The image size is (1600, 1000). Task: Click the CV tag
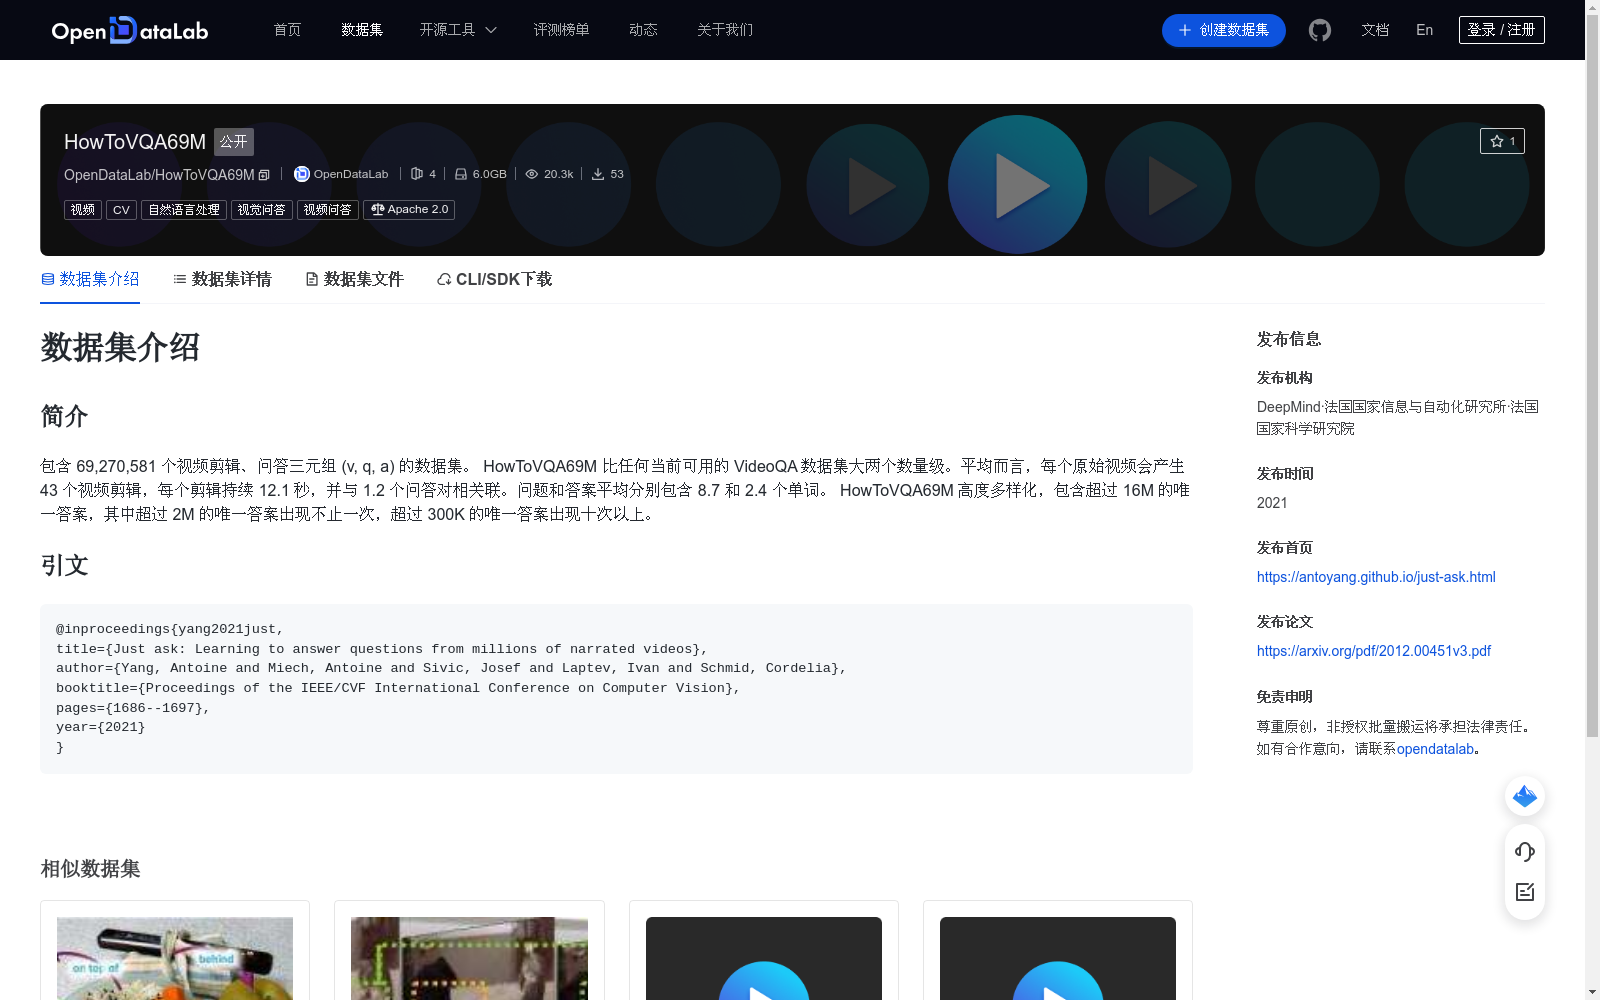[121, 210]
